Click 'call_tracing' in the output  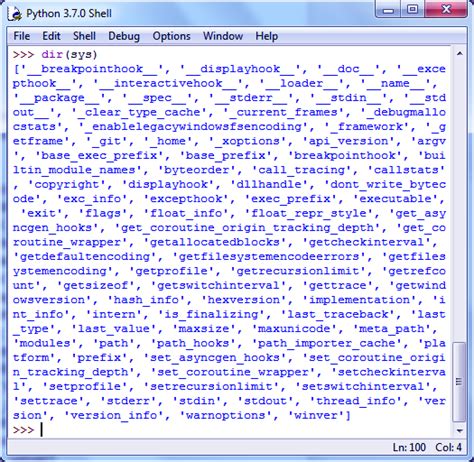(302, 170)
